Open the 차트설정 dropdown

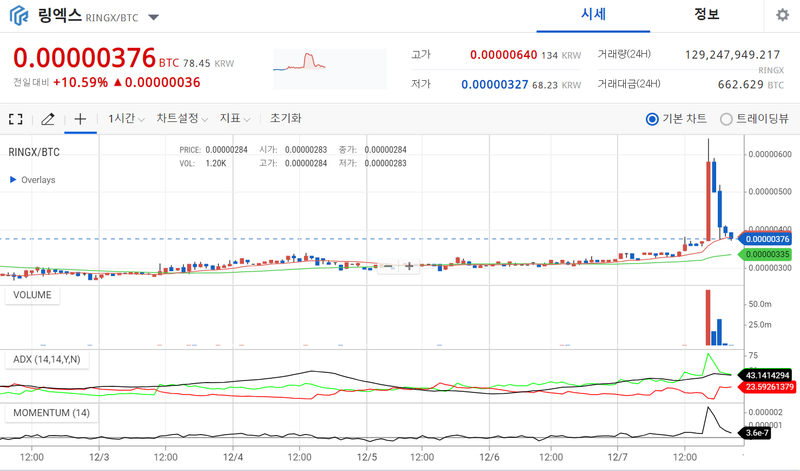(x=182, y=118)
